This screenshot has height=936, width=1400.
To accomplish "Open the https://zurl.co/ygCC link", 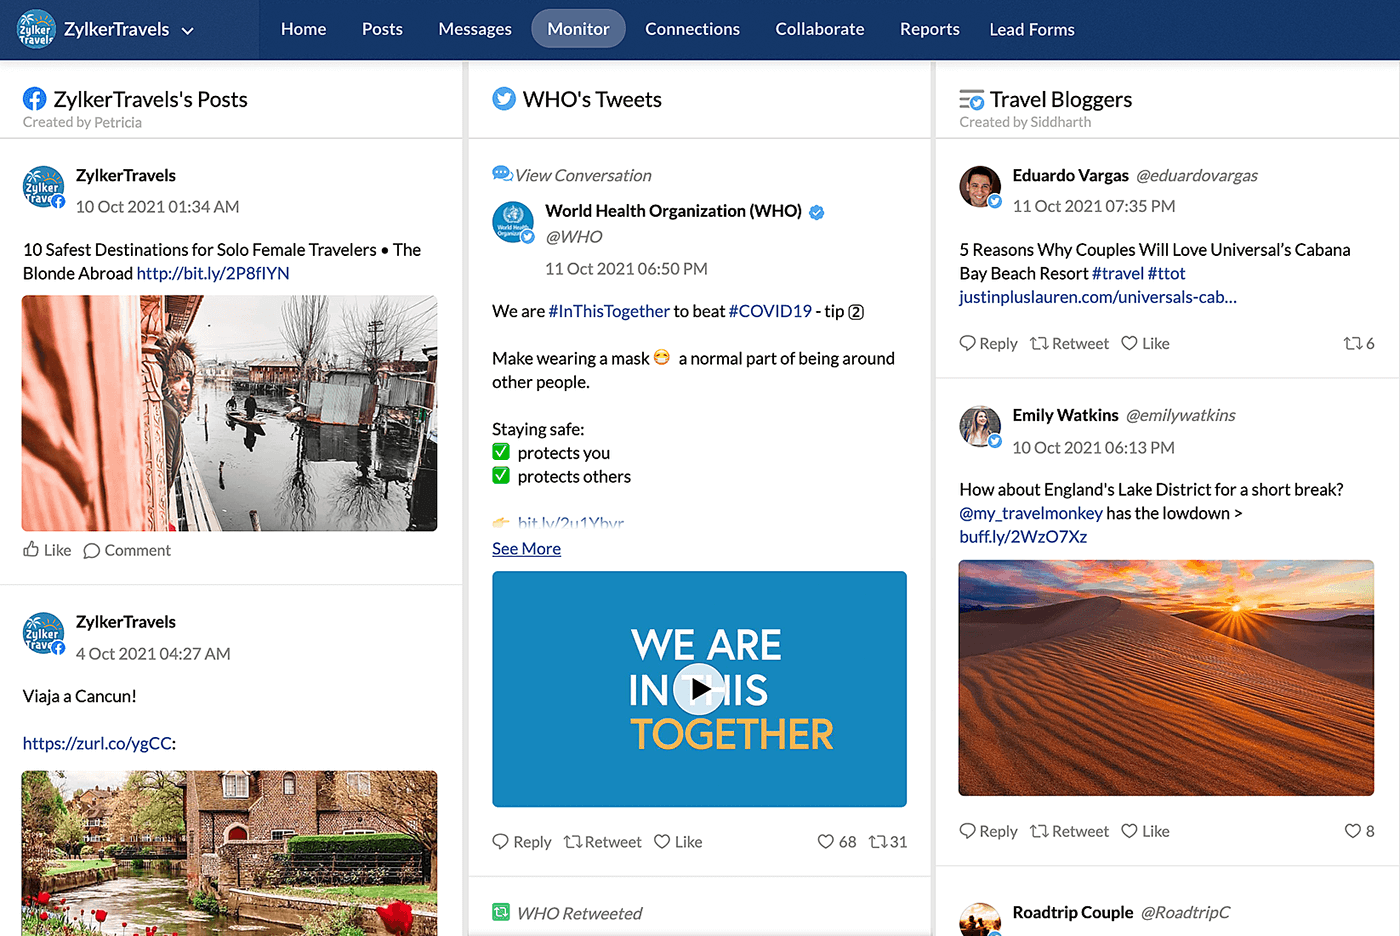I will click(x=98, y=743).
